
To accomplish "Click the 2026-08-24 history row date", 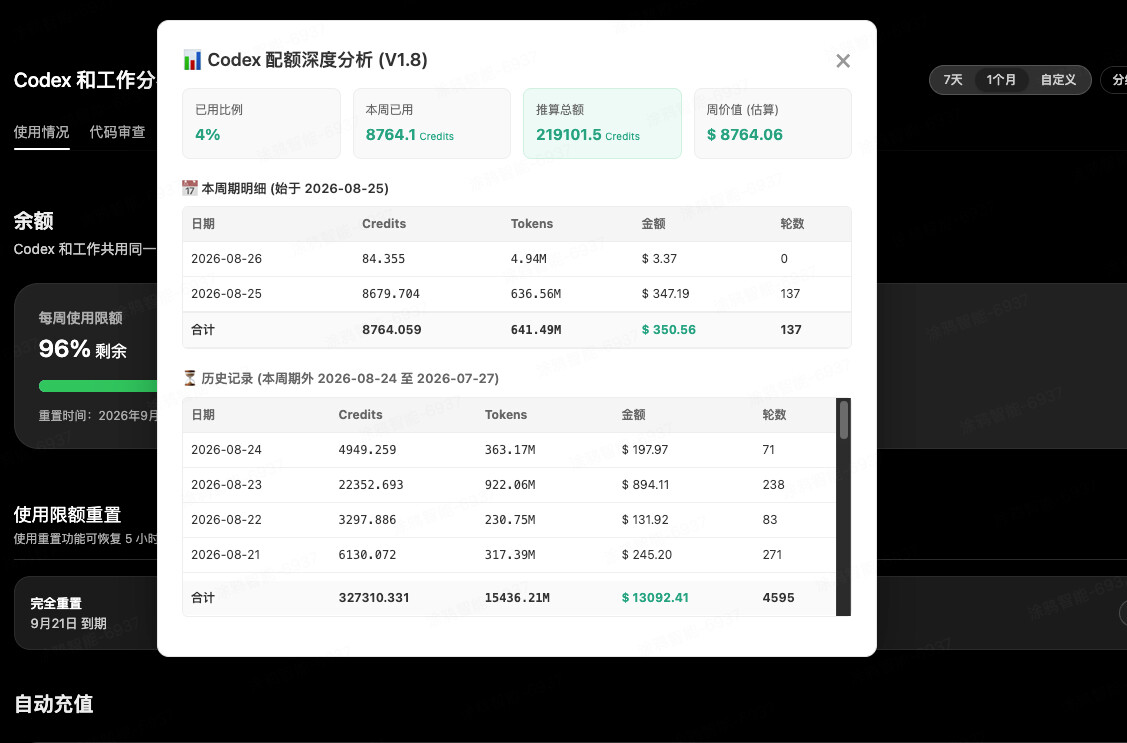I will pyautogui.click(x=226, y=450).
